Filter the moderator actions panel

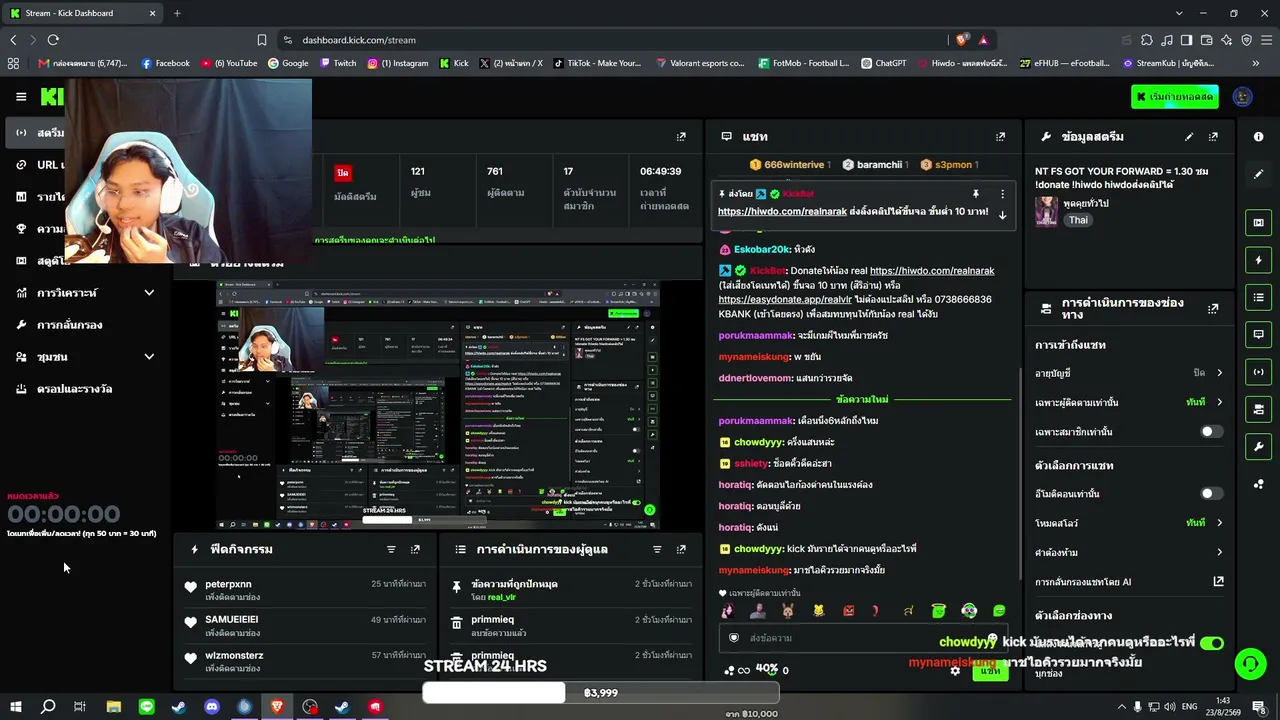[657, 549]
